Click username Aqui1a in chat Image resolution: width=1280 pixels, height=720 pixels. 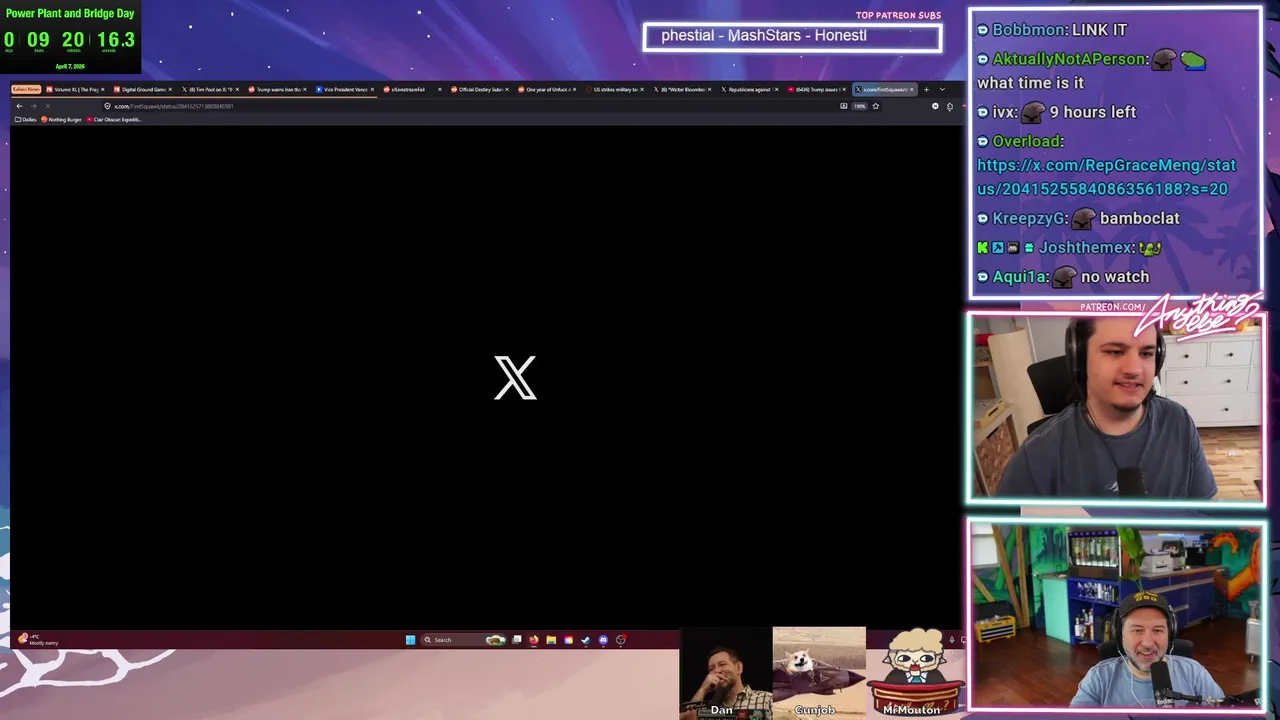click(1020, 277)
